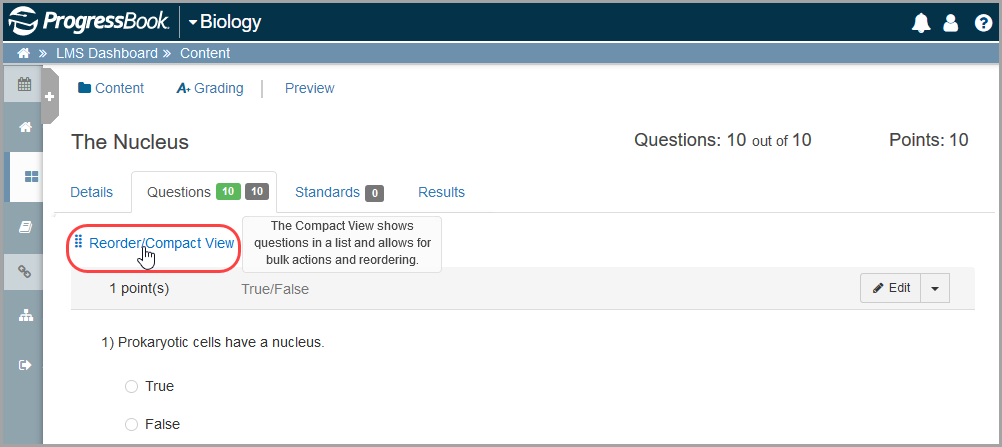
Task: Click the Content breadcrumb item
Action: click(205, 53)
